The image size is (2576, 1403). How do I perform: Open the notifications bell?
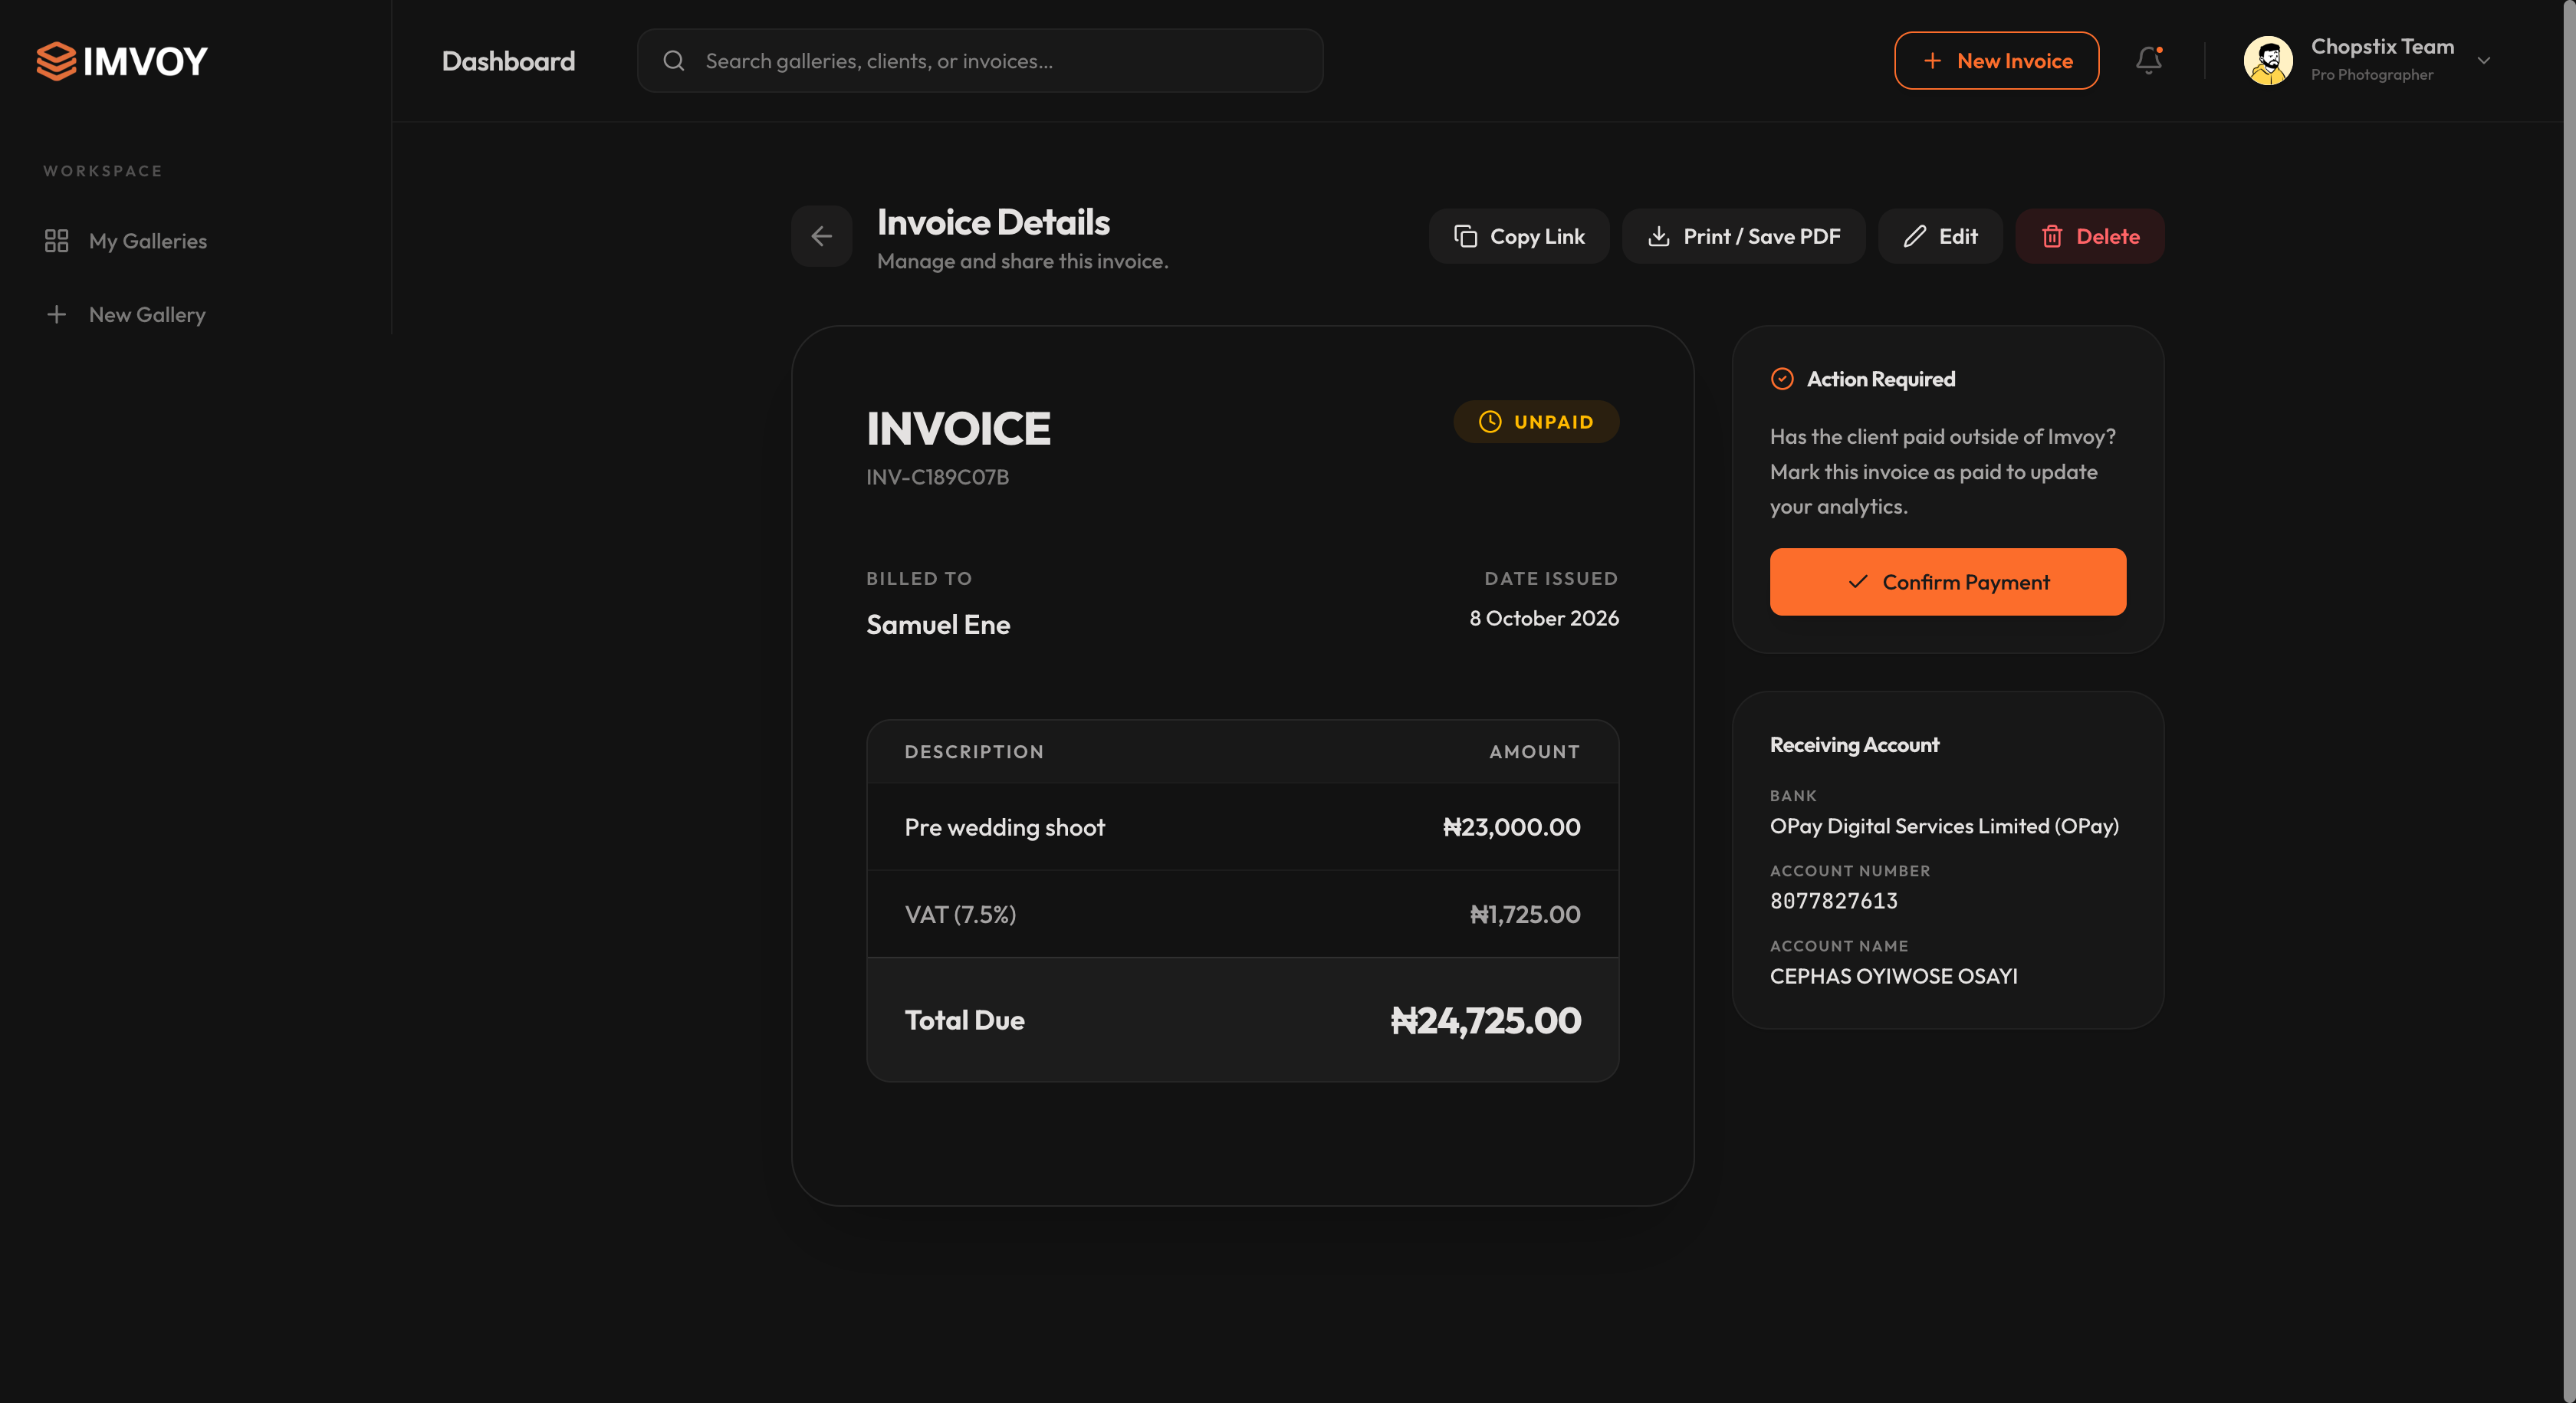tap(2148, 61)
